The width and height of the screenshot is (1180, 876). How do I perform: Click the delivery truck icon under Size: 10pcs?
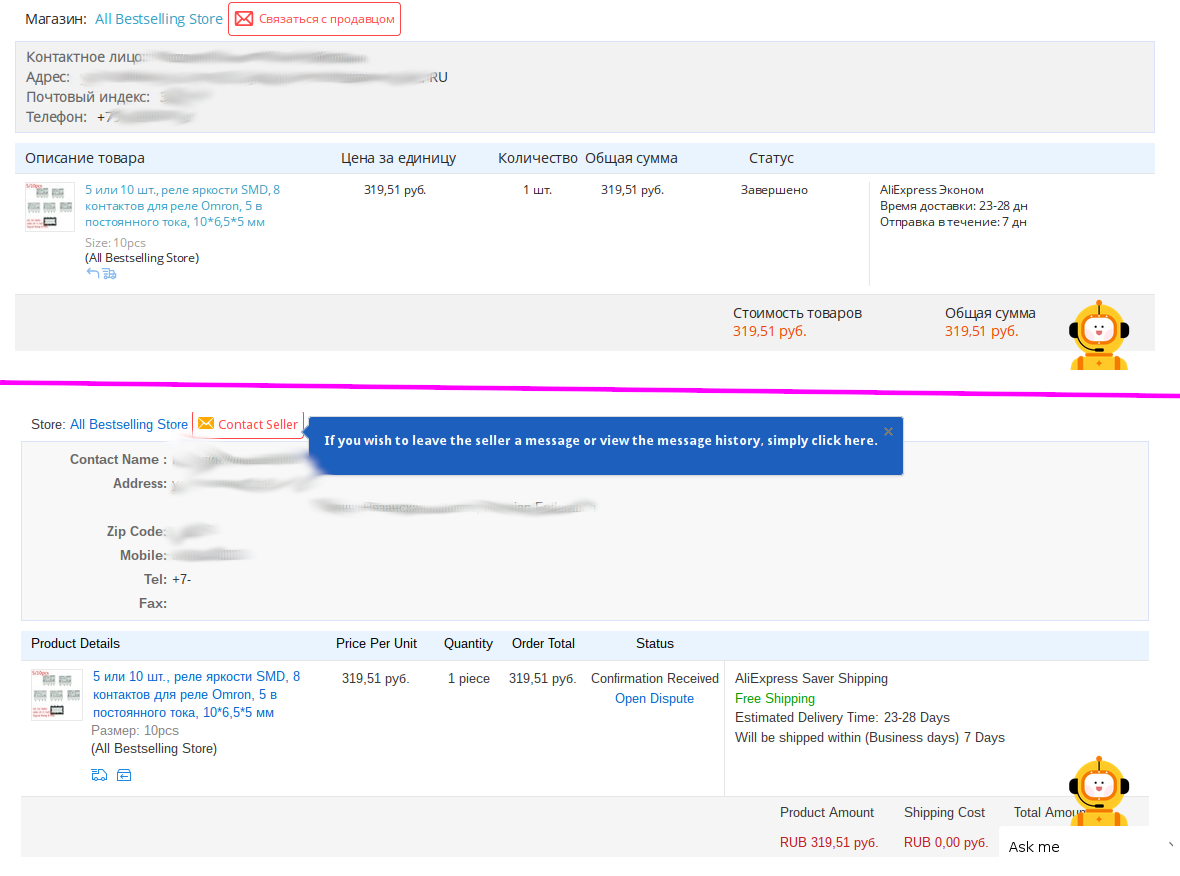[110, 273]
